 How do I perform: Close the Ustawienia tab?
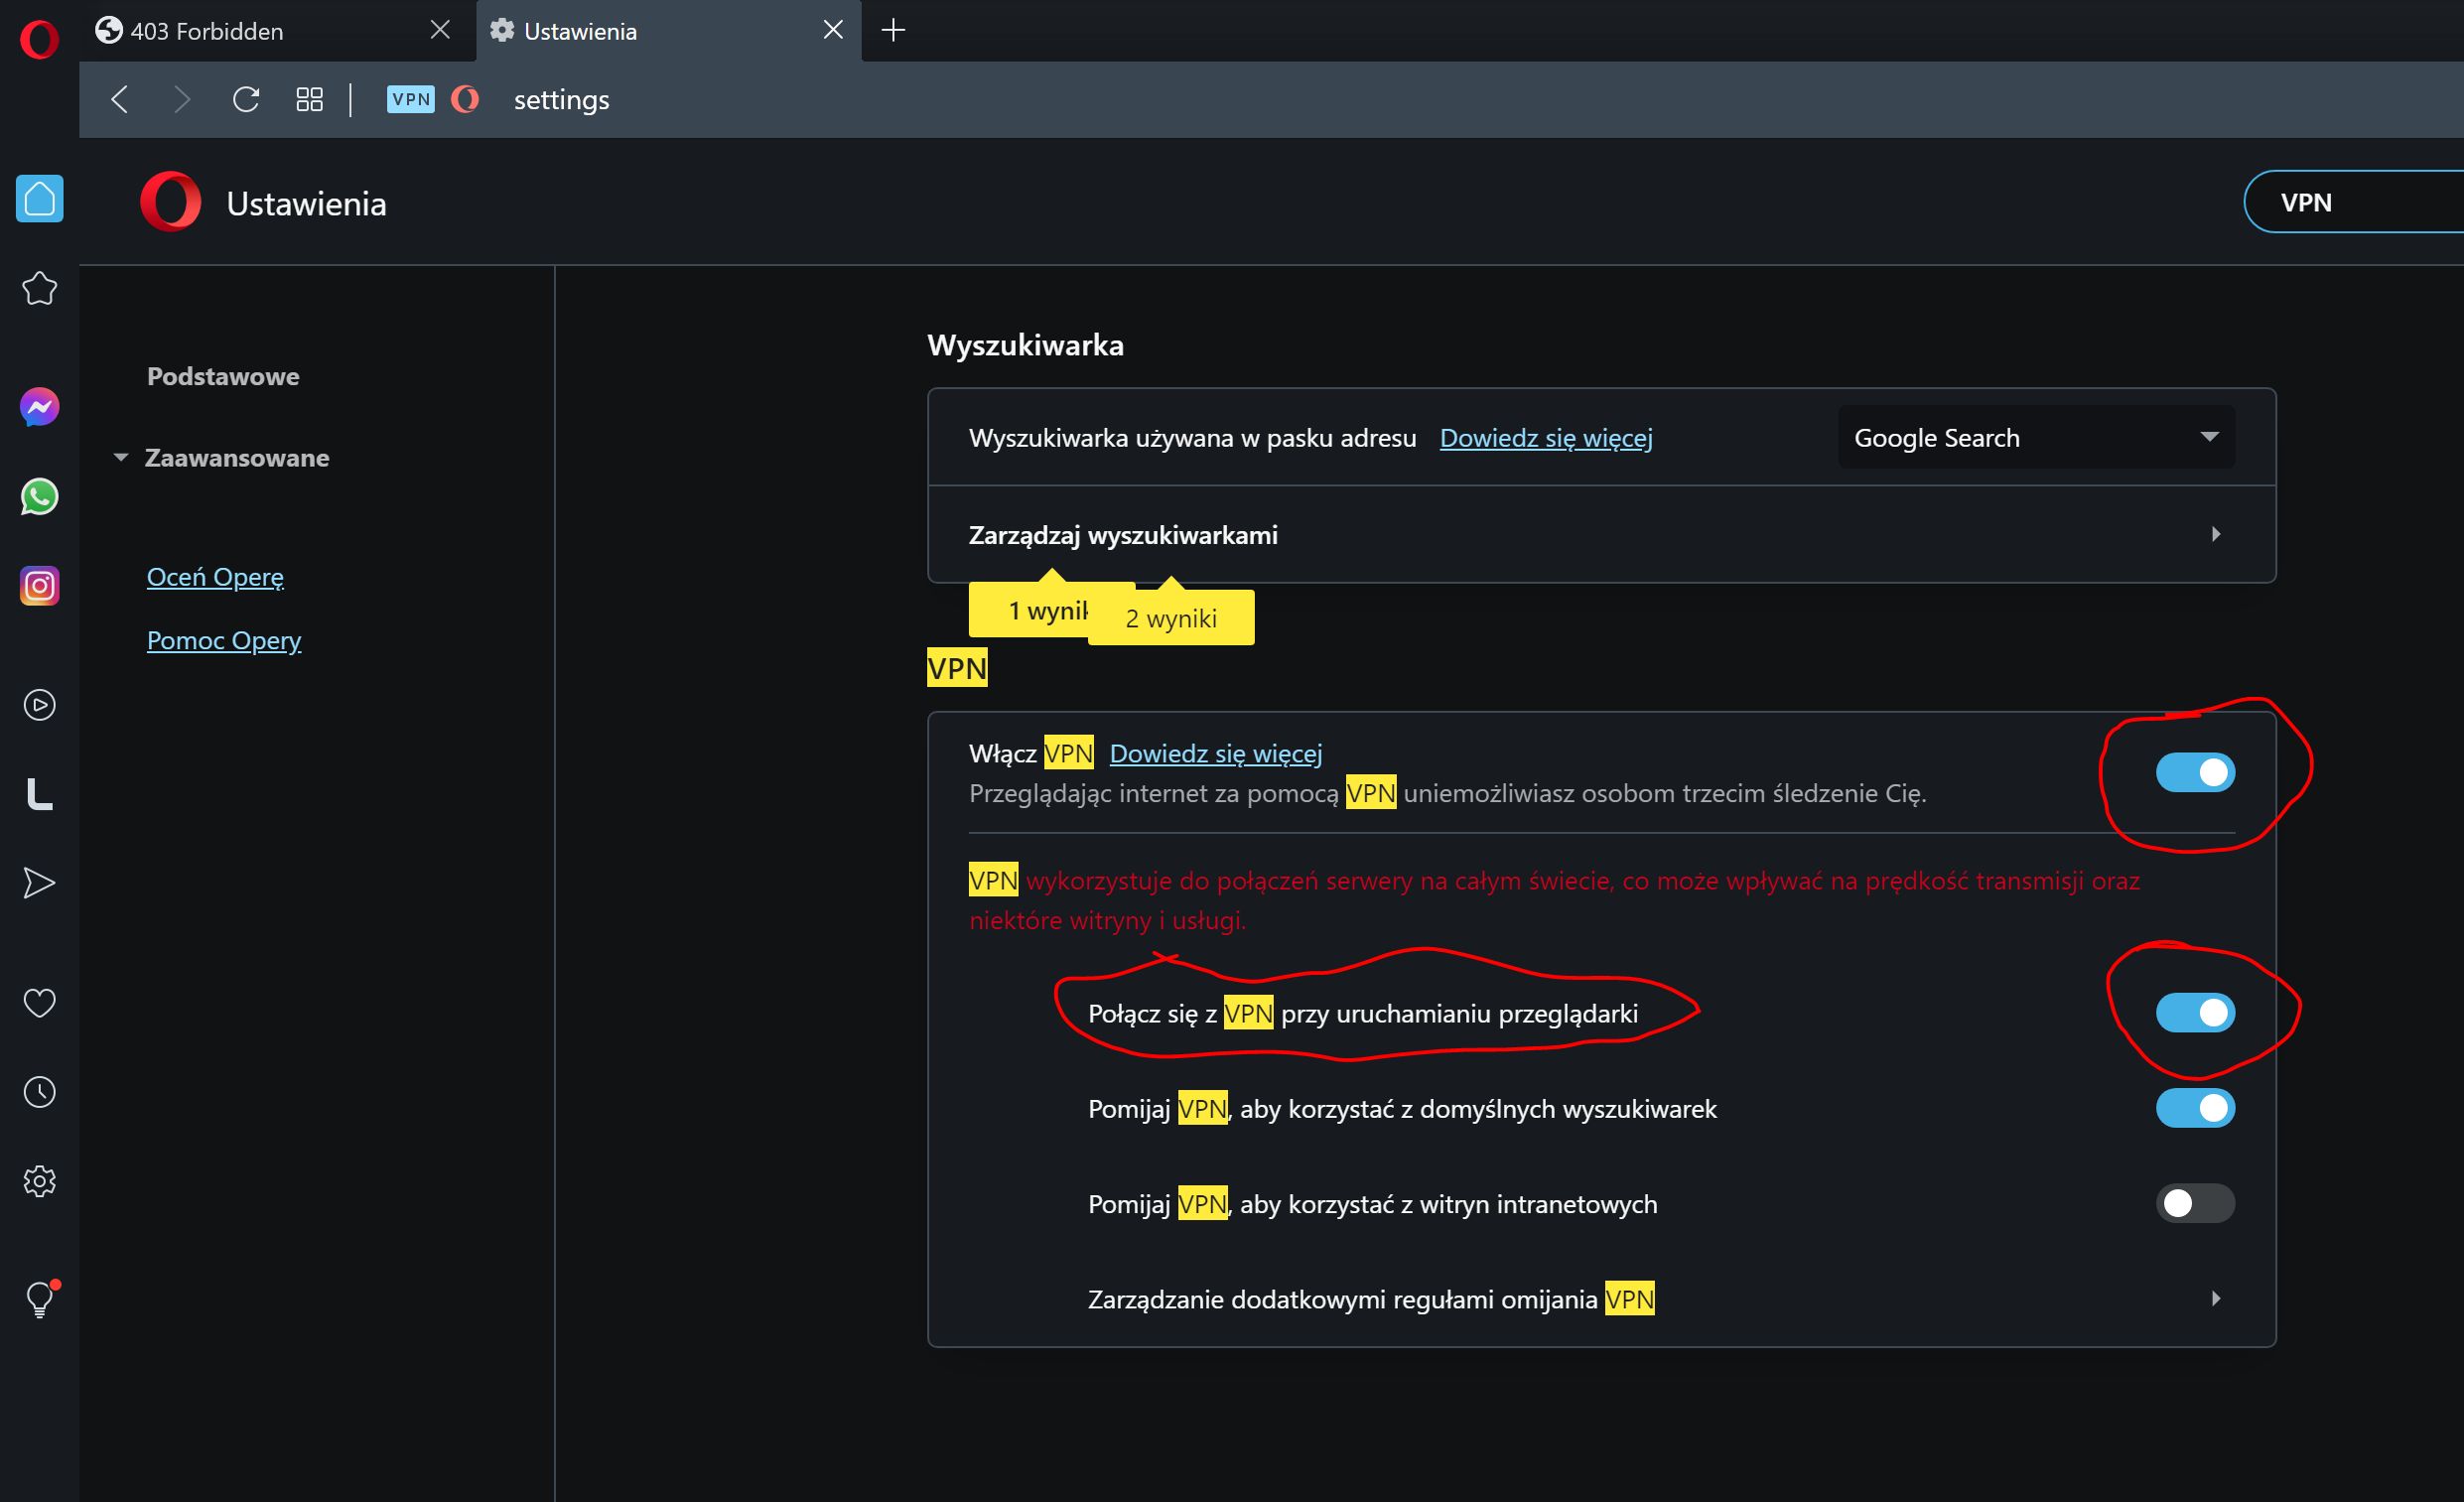click(x=833, y=30)
